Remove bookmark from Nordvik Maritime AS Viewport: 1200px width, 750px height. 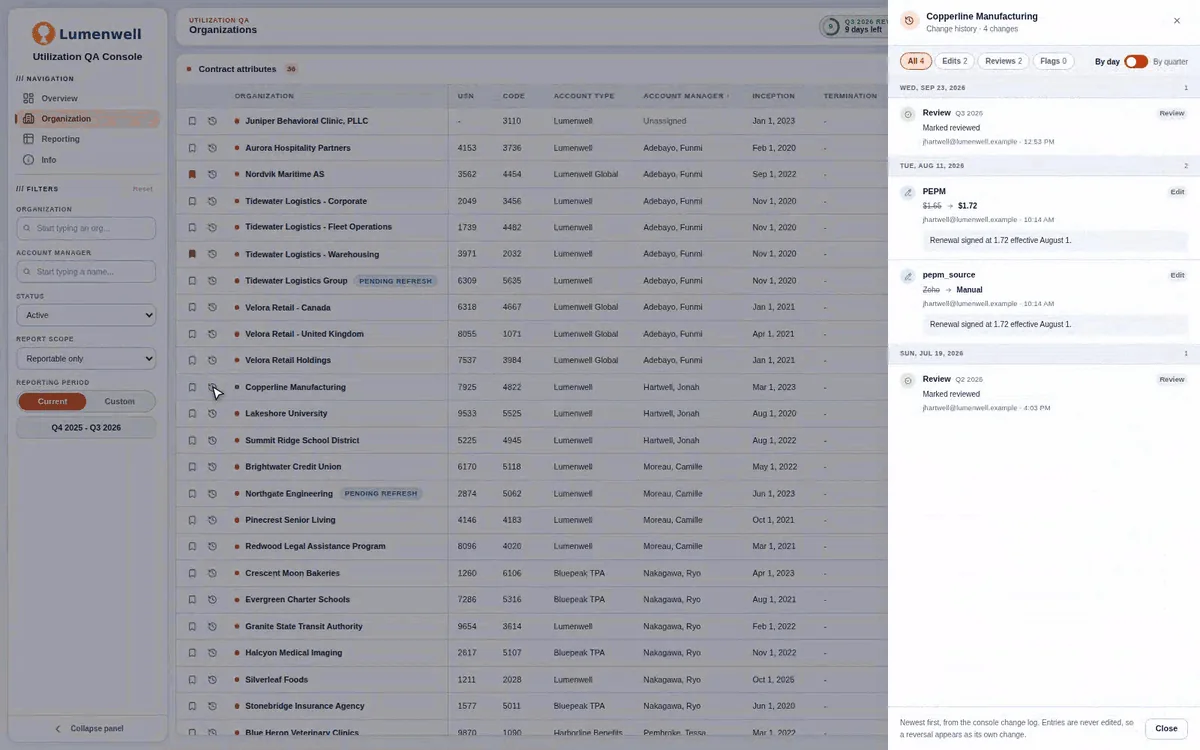click(192, 174)
